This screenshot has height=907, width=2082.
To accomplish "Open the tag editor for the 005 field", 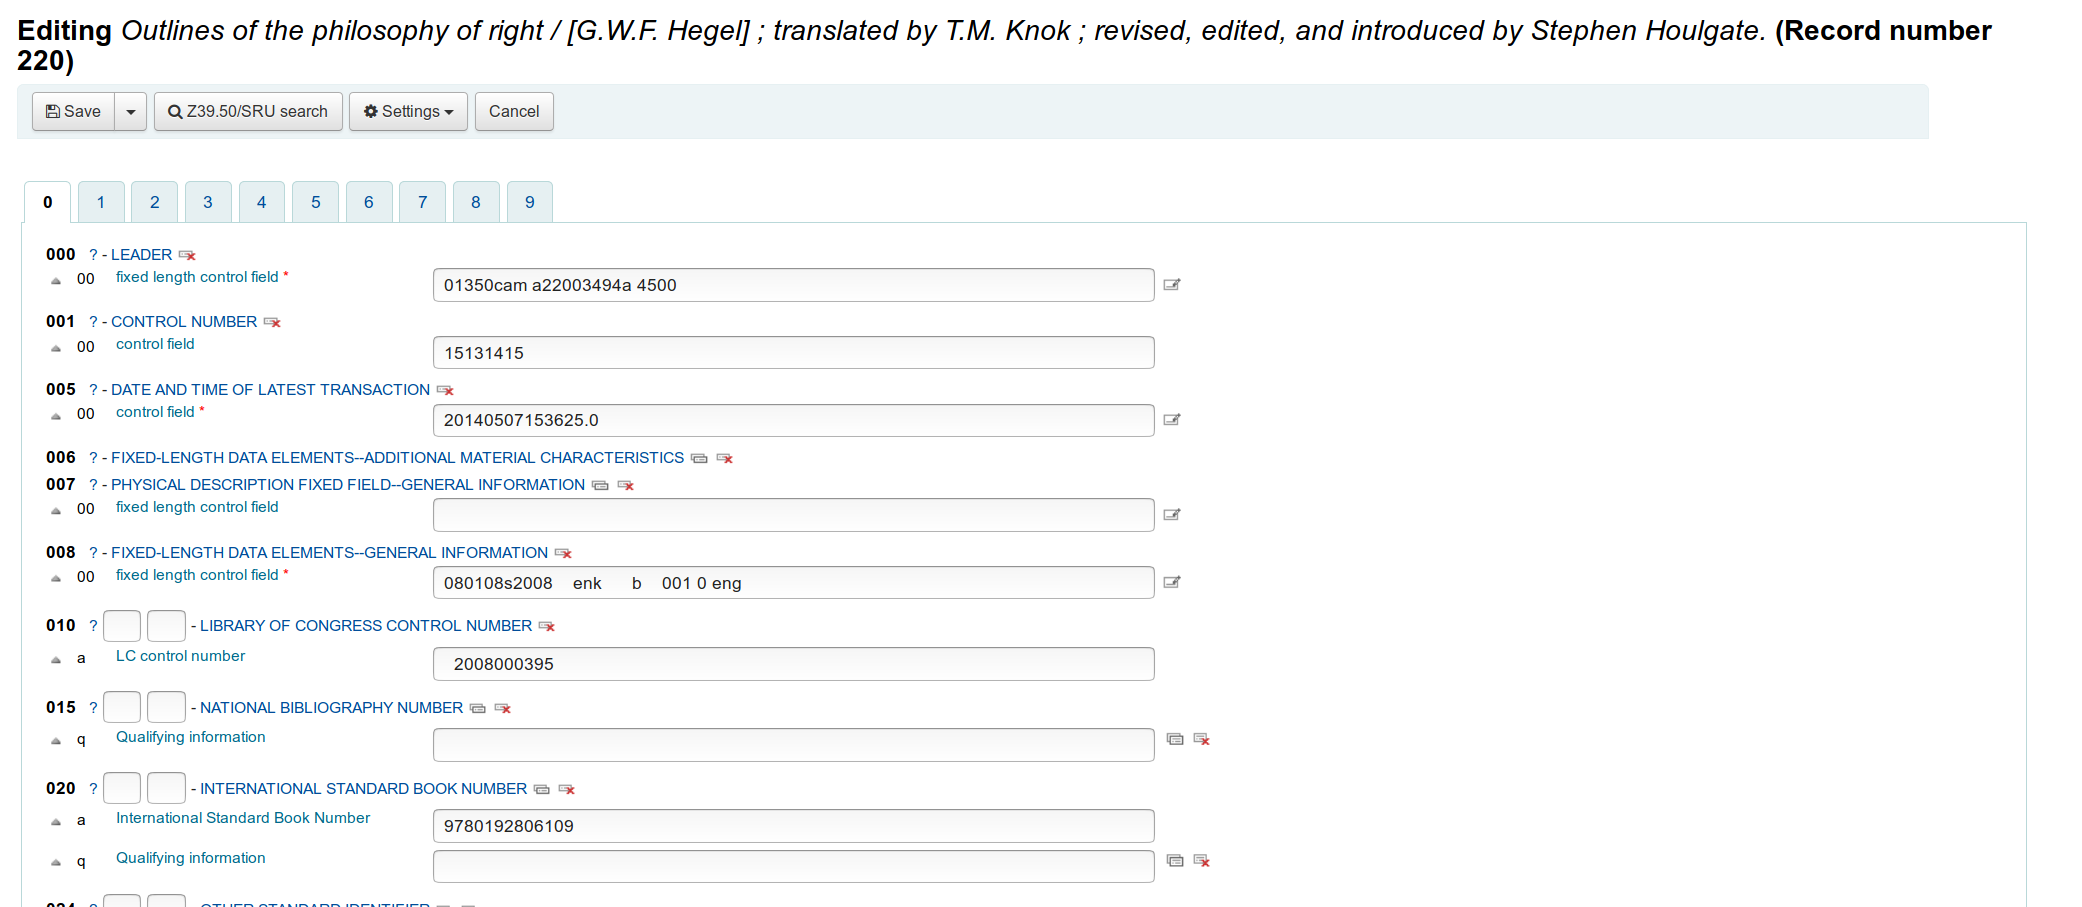I will click(1172, 420).
